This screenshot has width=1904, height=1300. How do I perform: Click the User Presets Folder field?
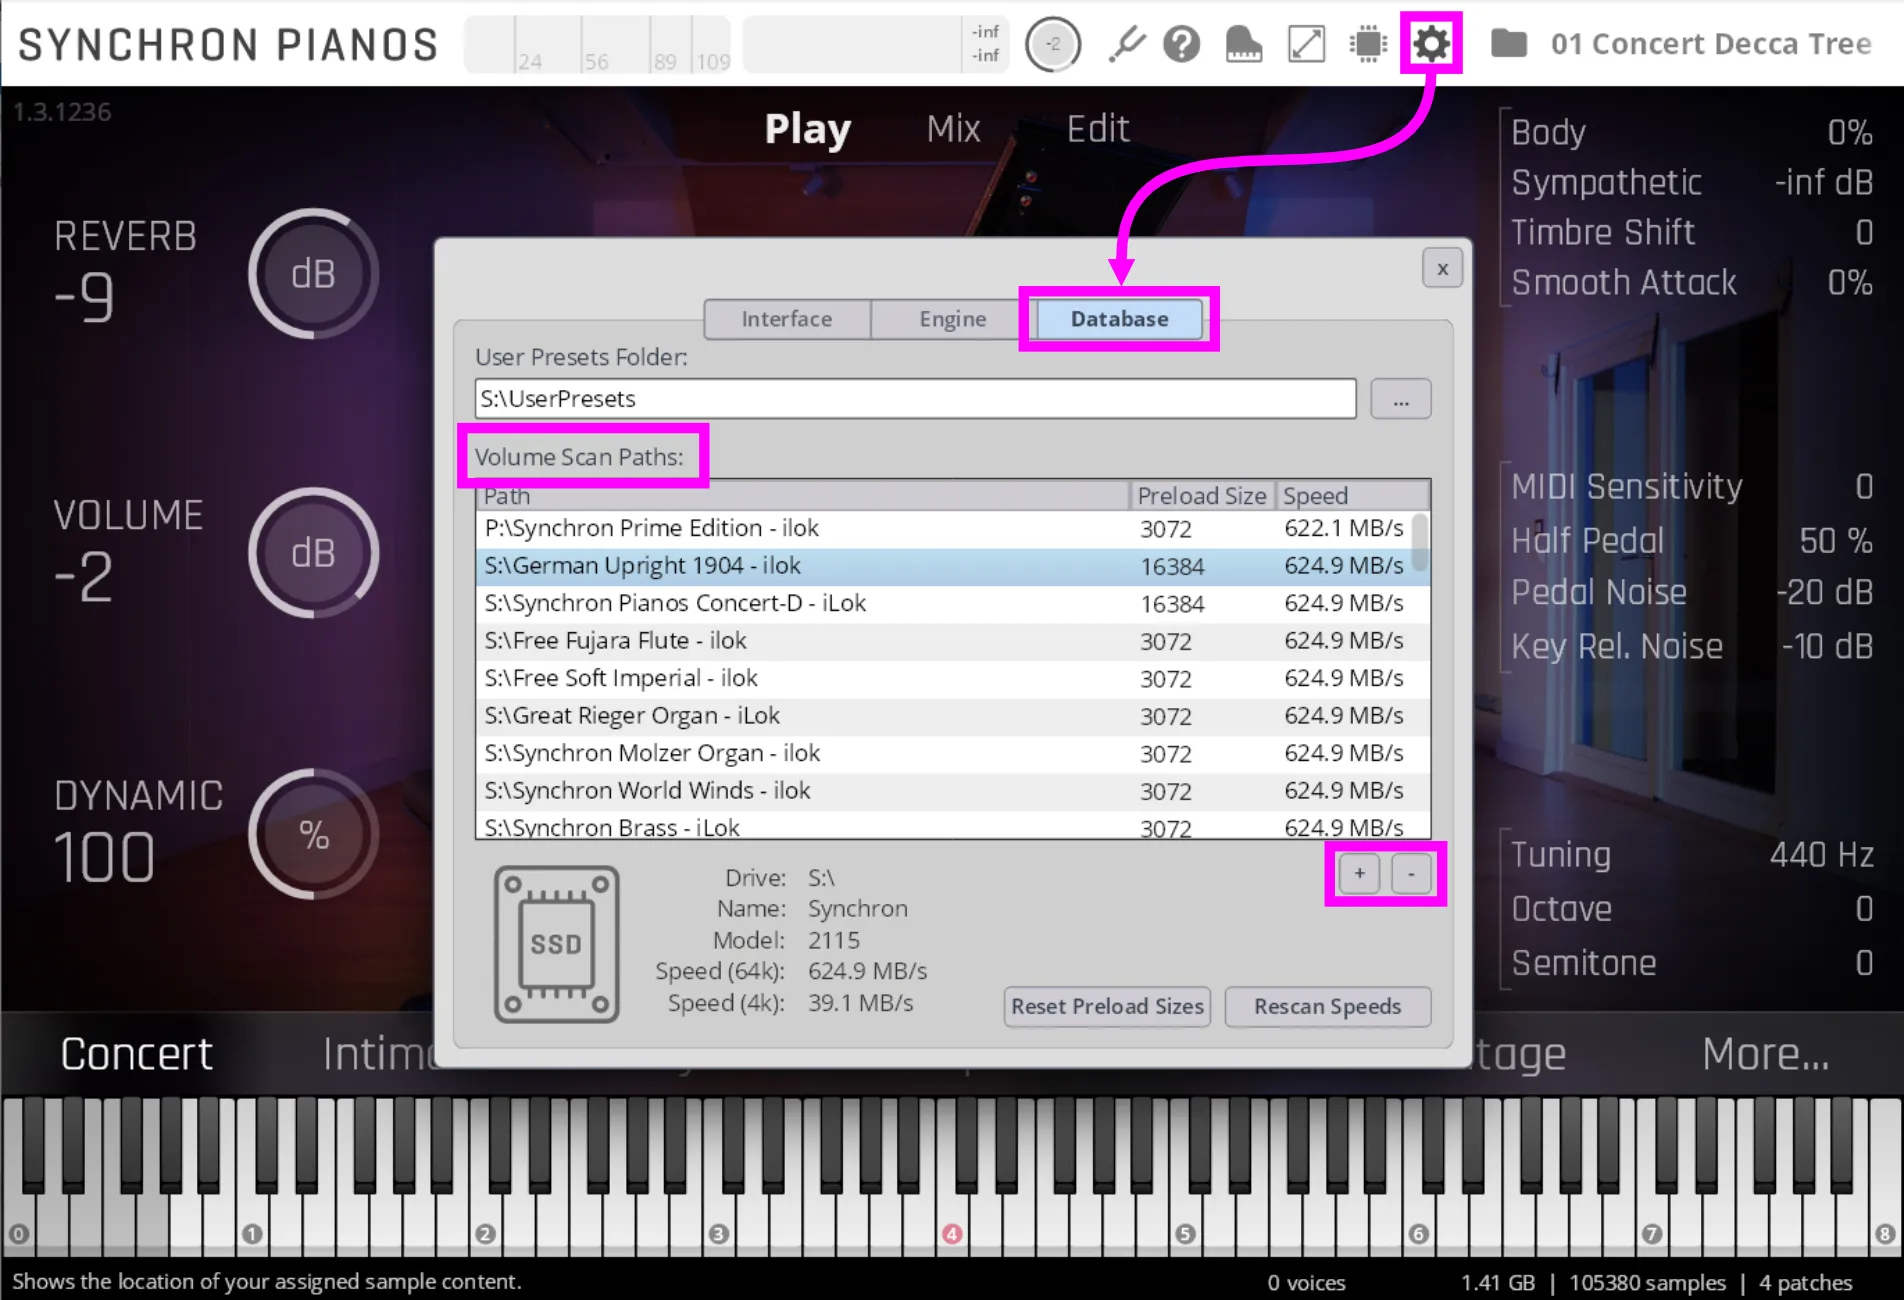coord(915,399)
